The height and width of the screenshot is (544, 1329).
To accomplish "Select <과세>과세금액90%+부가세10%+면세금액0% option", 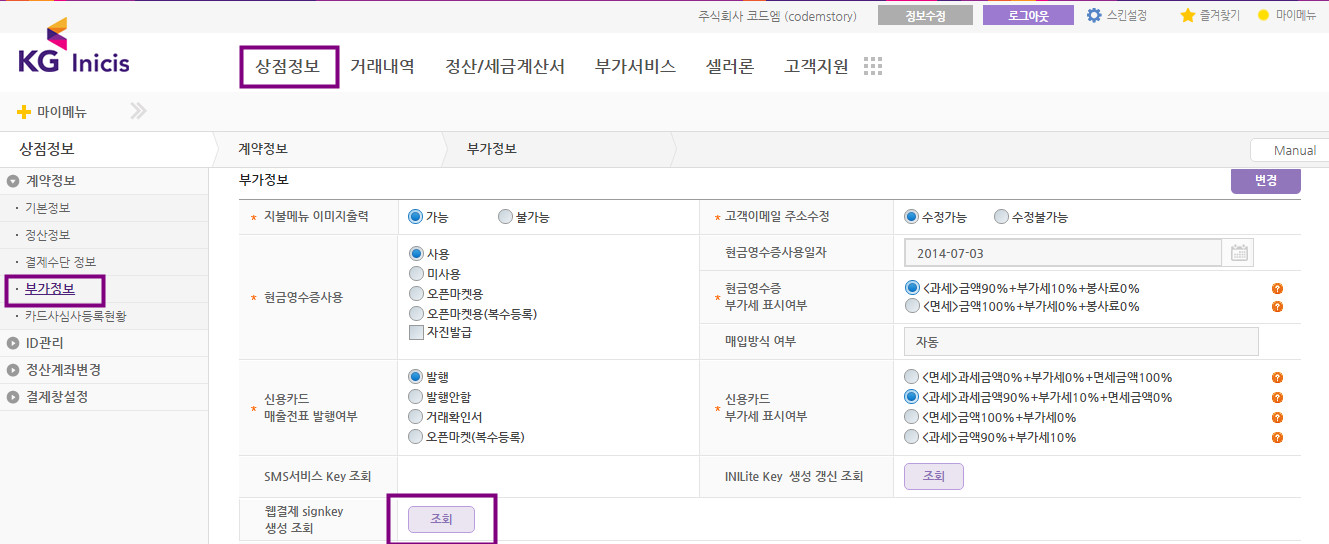I will [911, 397].
